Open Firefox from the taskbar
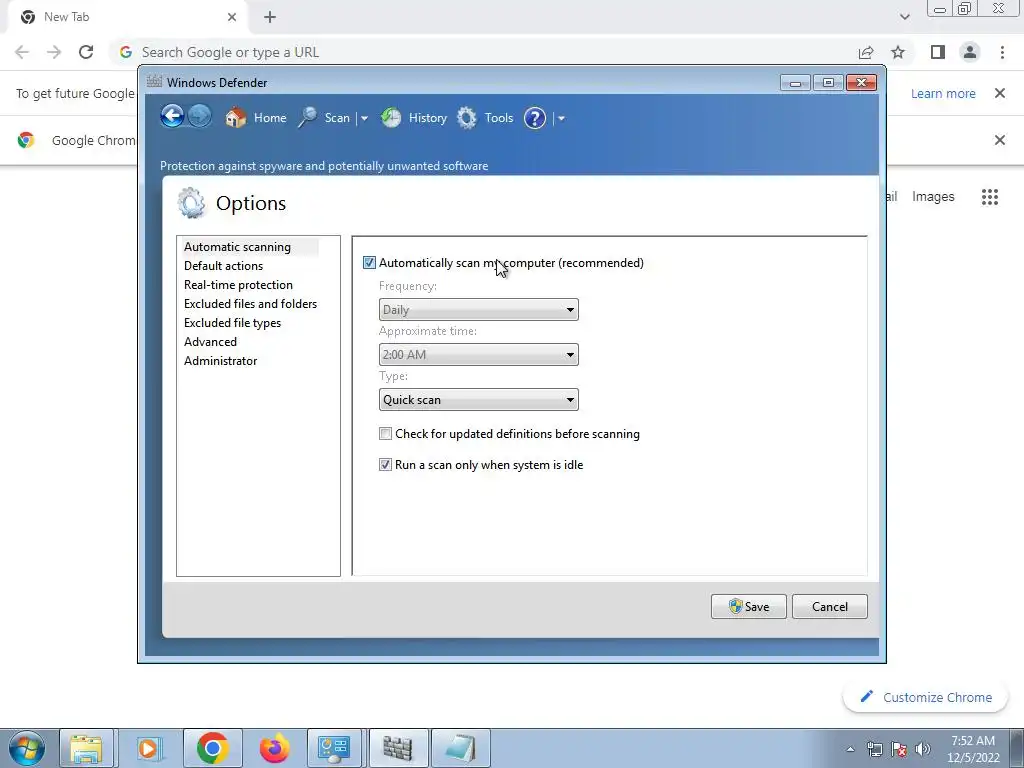The height and width of the screenshot is (768, 1024). tap(274, 748)
